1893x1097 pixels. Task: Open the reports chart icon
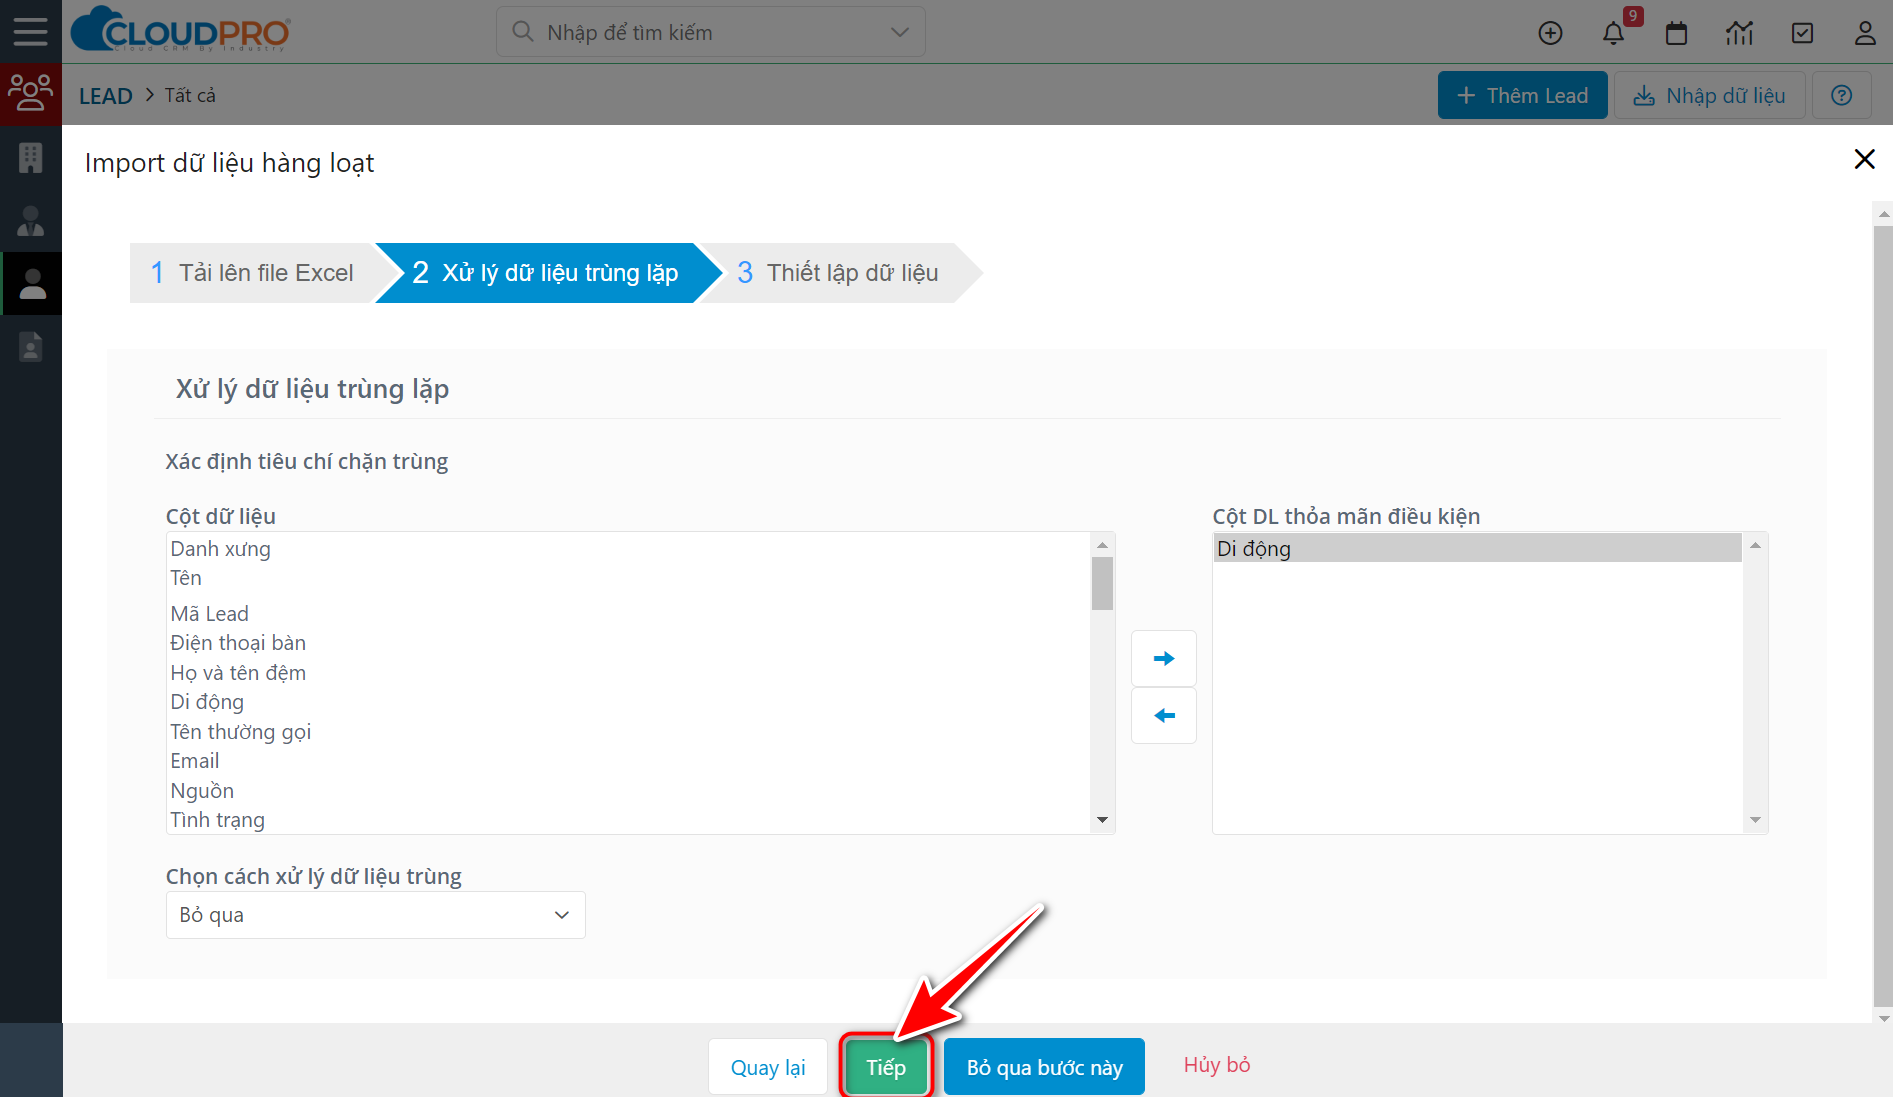(x=1739, y=33)
